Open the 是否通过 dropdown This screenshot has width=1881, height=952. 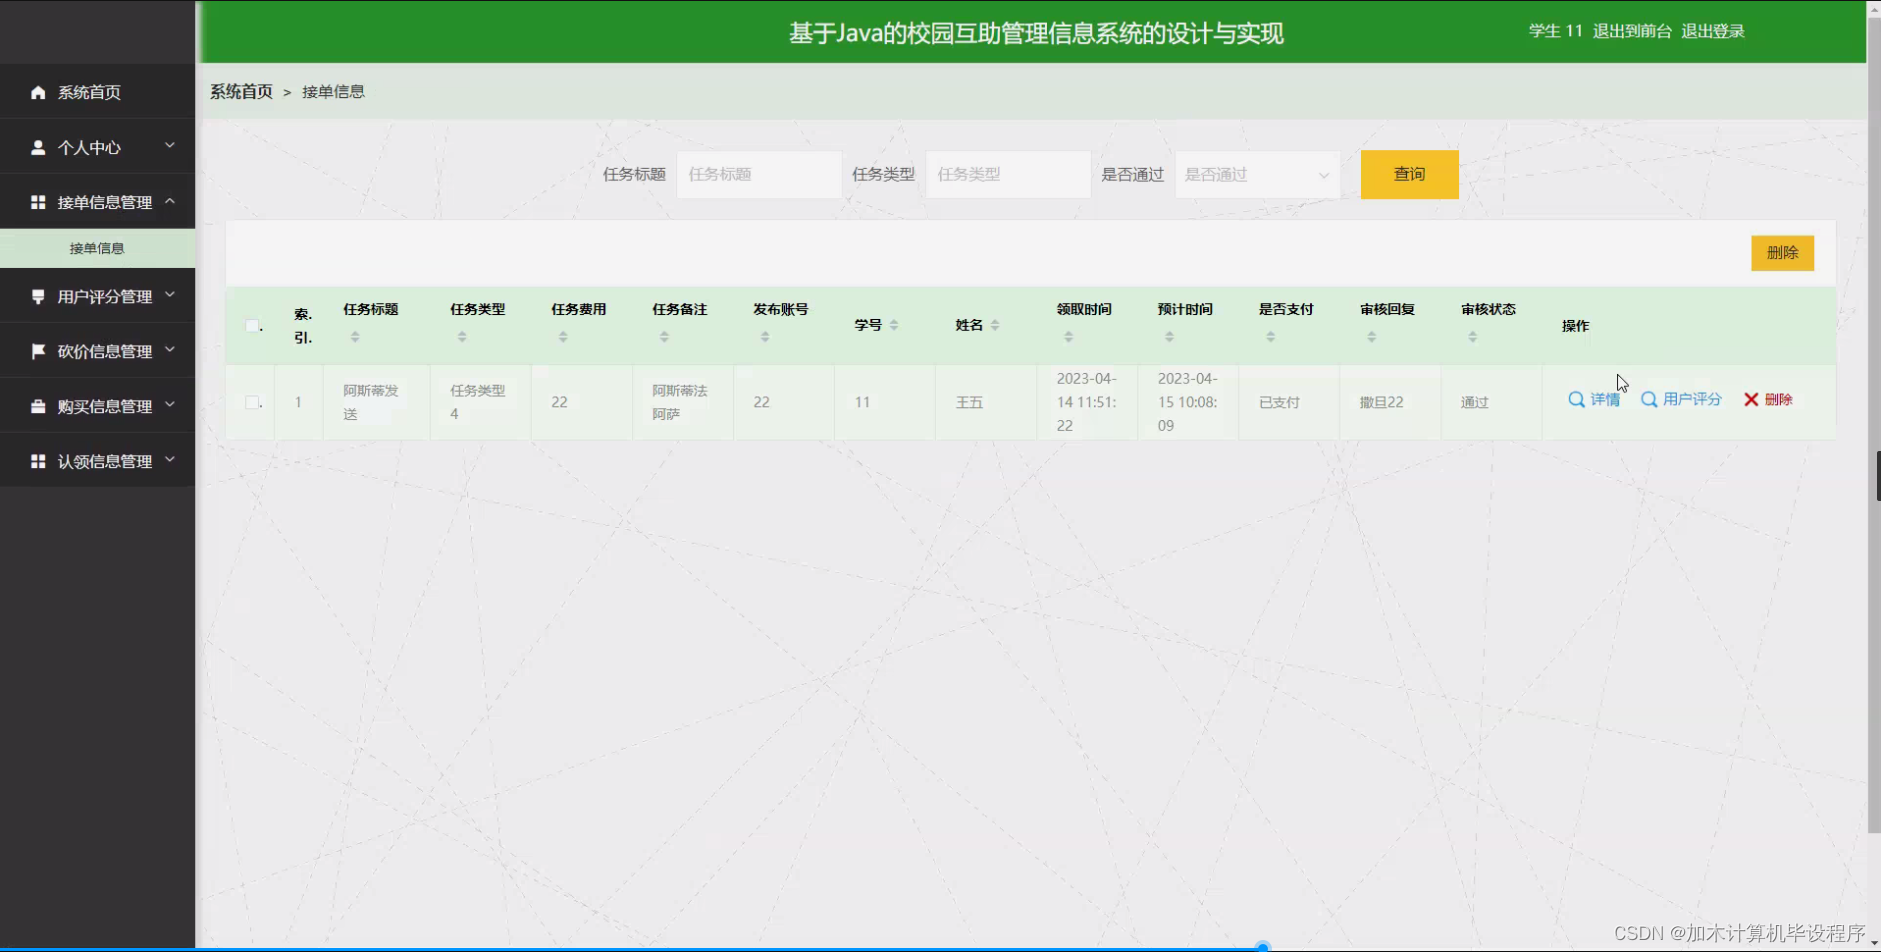tap(1257, 174)
